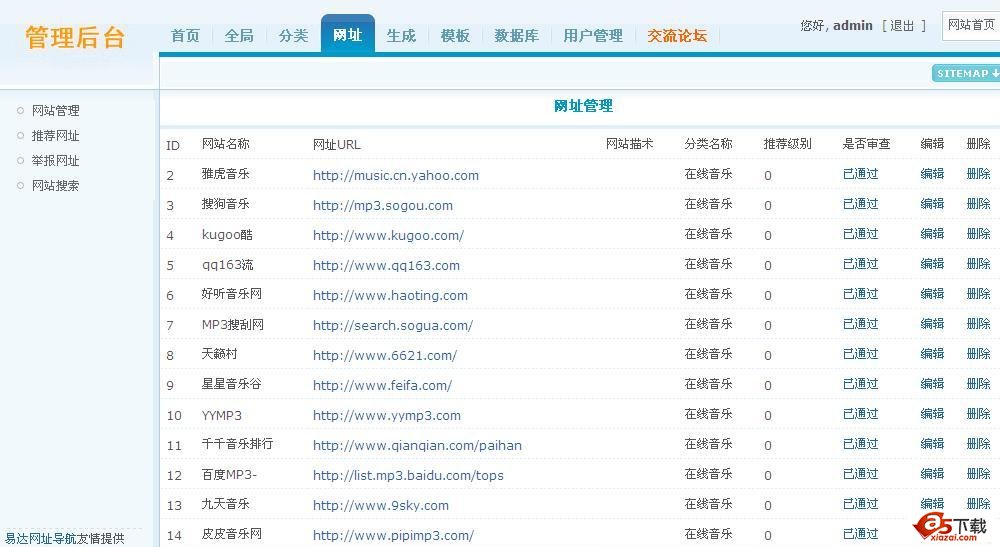Open the 分类 tab

point(293,35)
